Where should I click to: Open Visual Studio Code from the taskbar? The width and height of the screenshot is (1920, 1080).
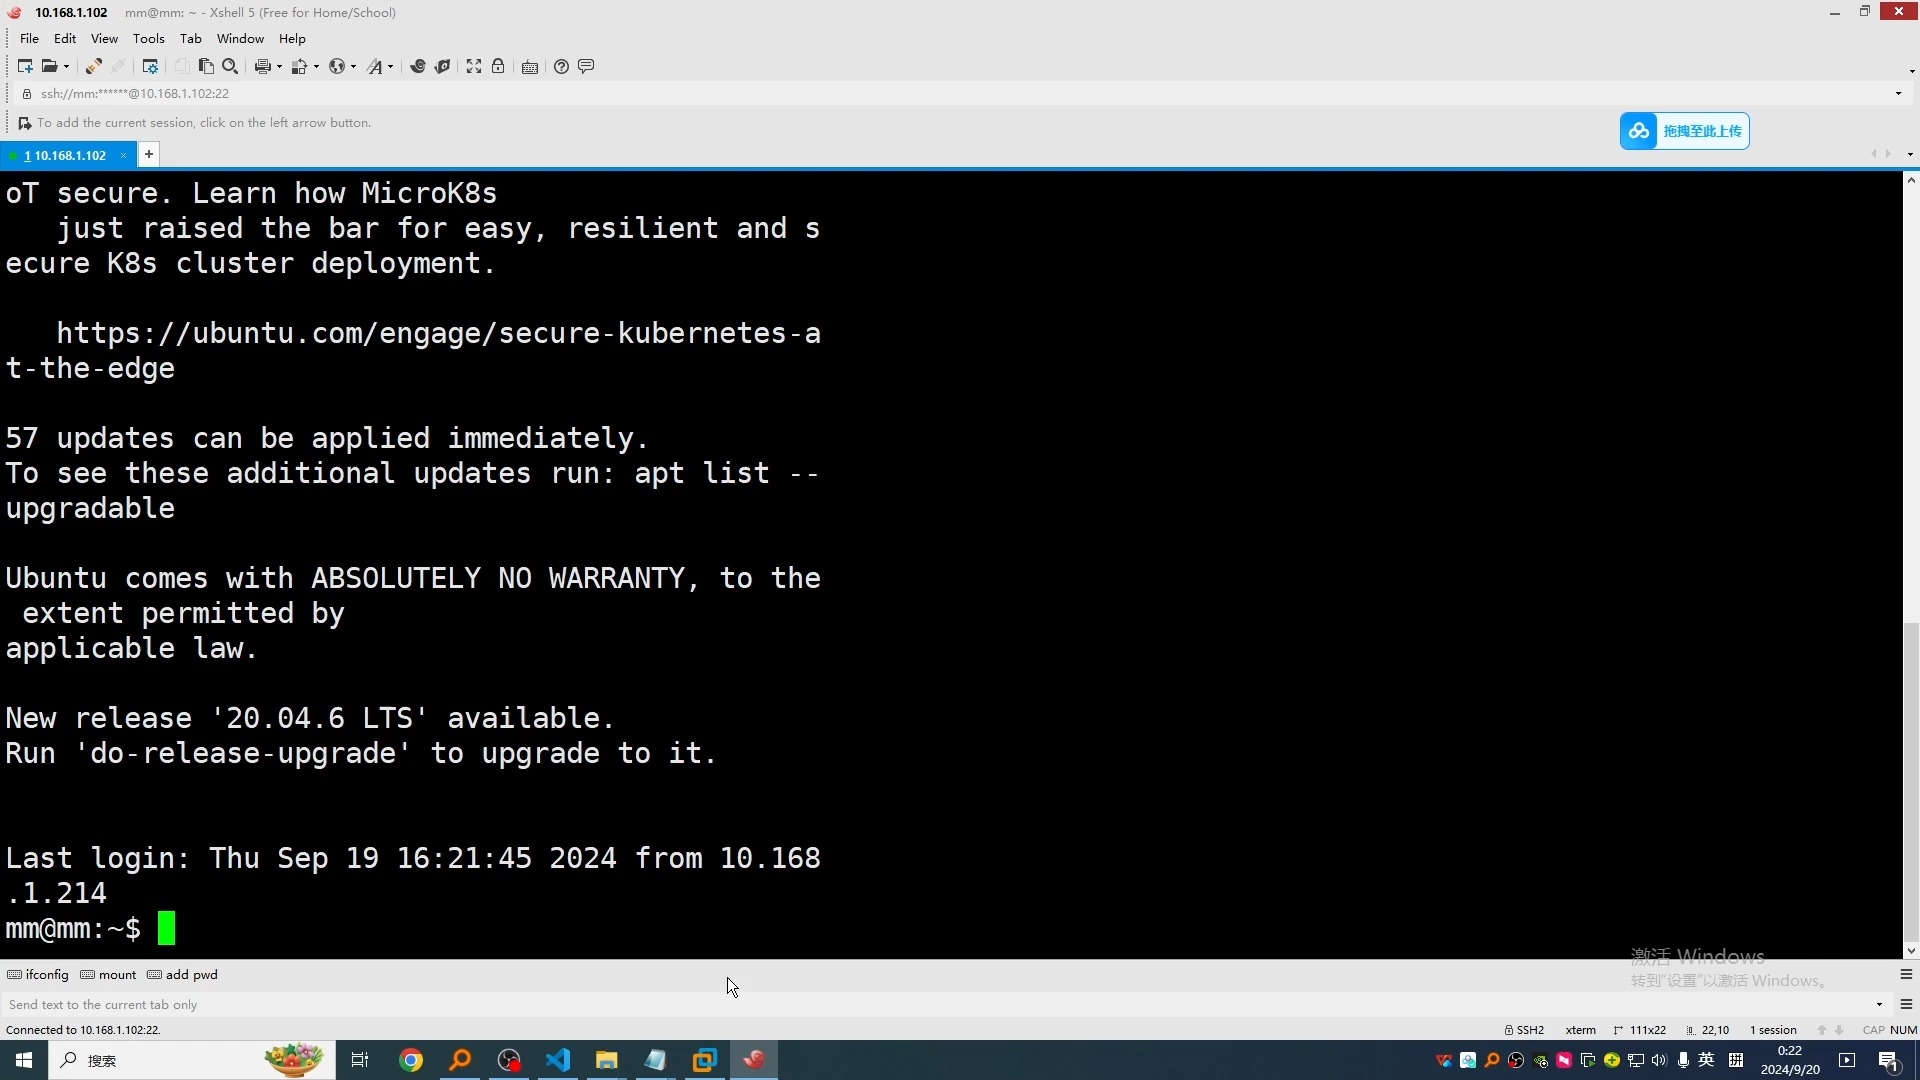pos(558,1060)
